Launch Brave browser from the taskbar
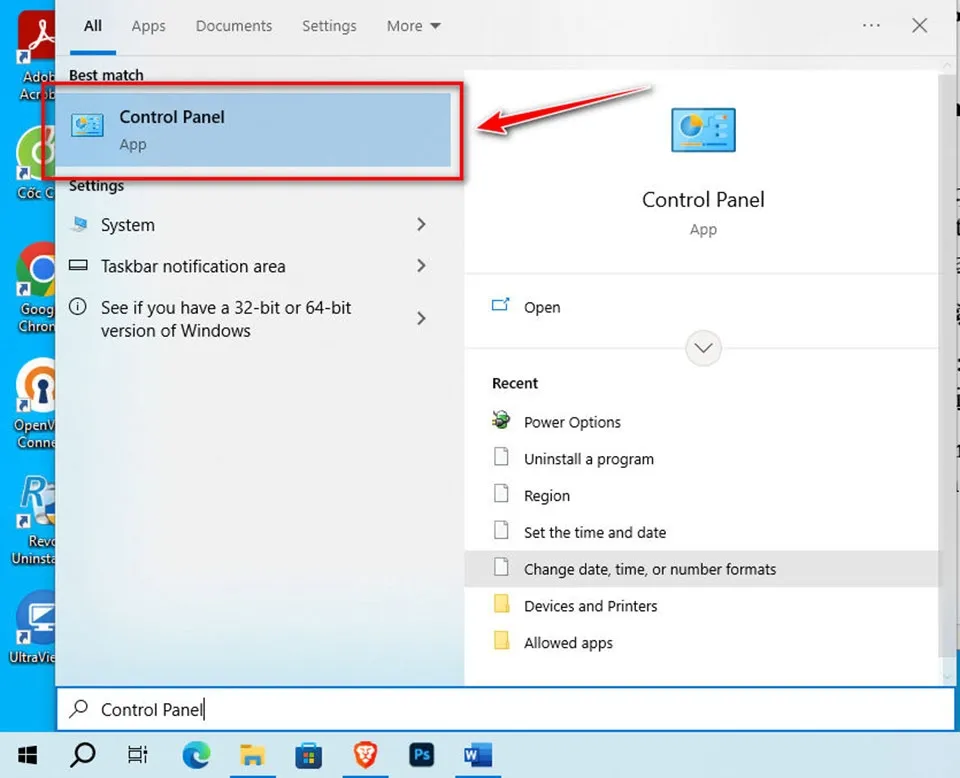This screenshot has height=778, width=960. (x=365, y=755)
